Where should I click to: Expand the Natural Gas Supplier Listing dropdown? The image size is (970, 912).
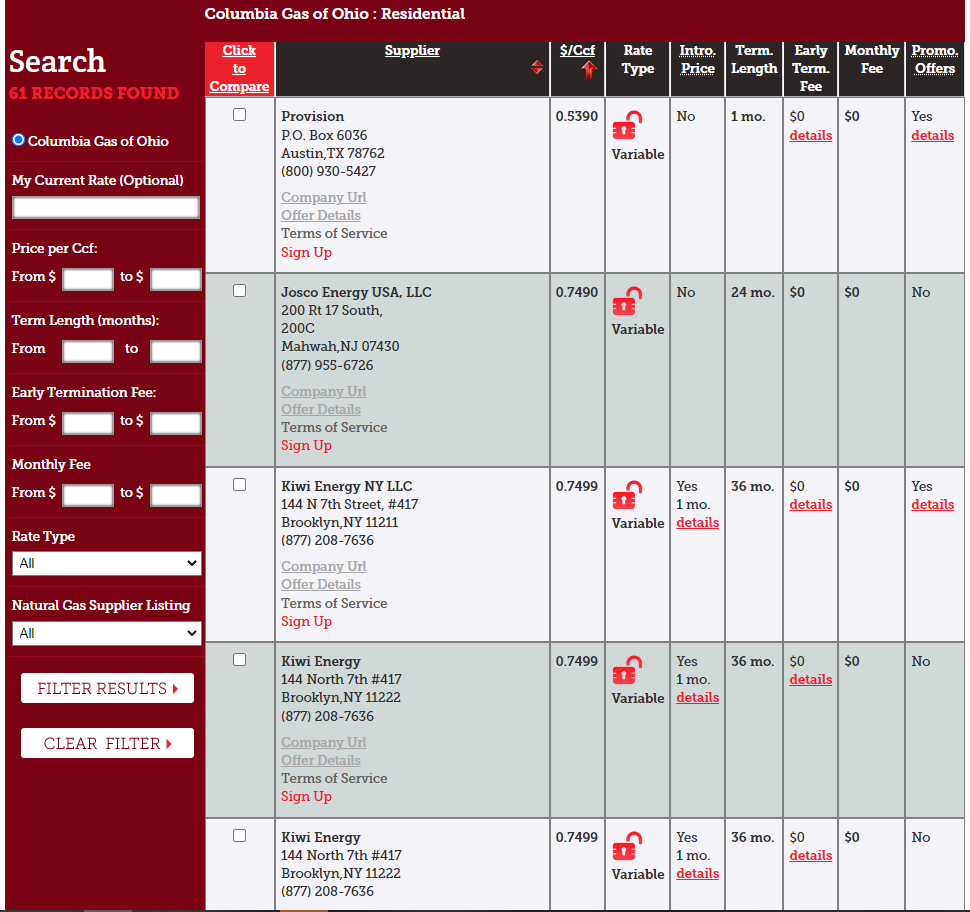(107, 633)
